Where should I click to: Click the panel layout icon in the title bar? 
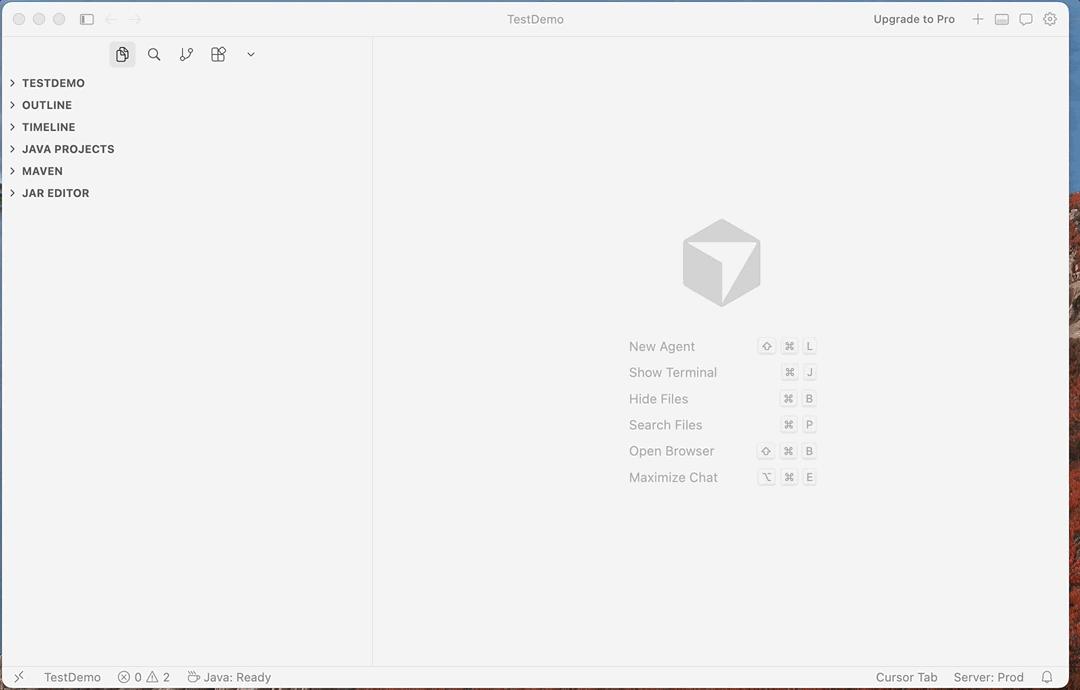[1001, 19]
